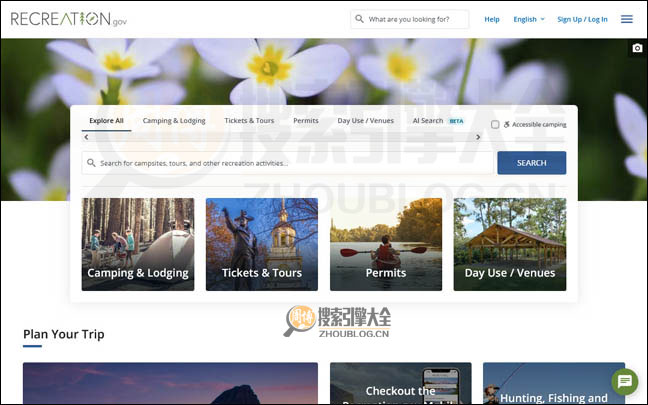Click the magnifier icon in campsite search

click(x=92, y=163)
